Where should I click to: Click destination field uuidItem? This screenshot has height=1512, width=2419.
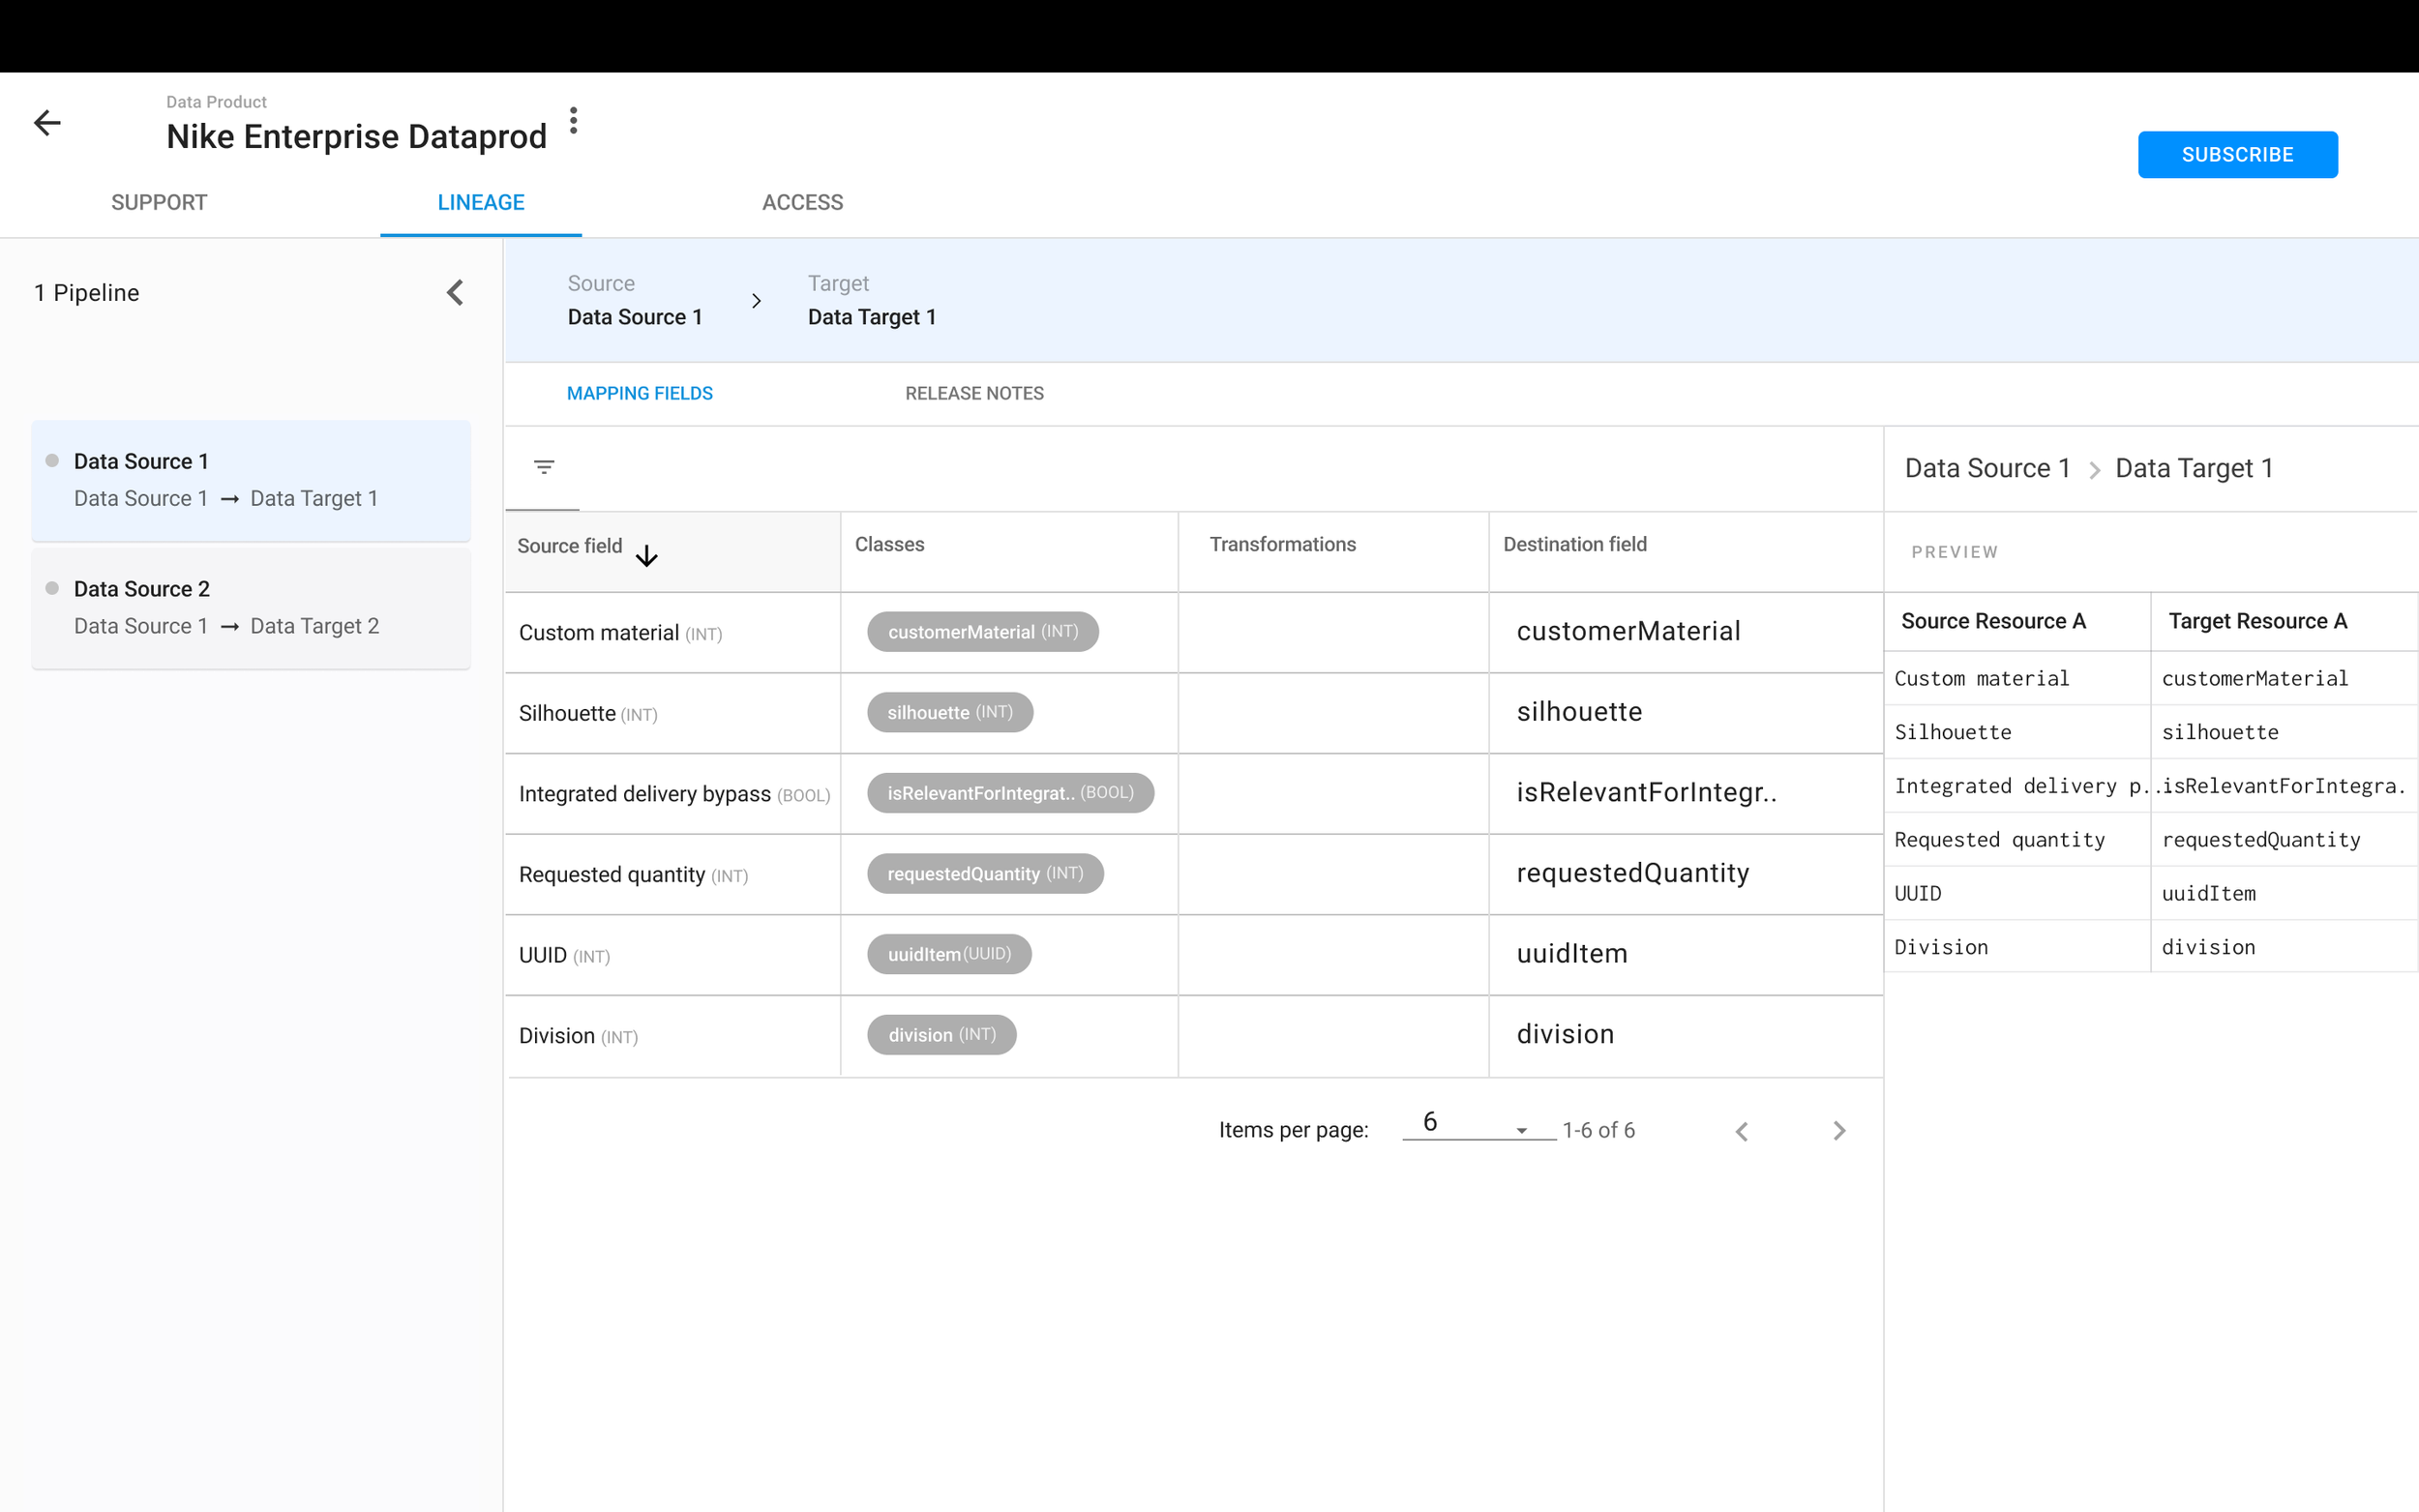tap(1571, 954)
